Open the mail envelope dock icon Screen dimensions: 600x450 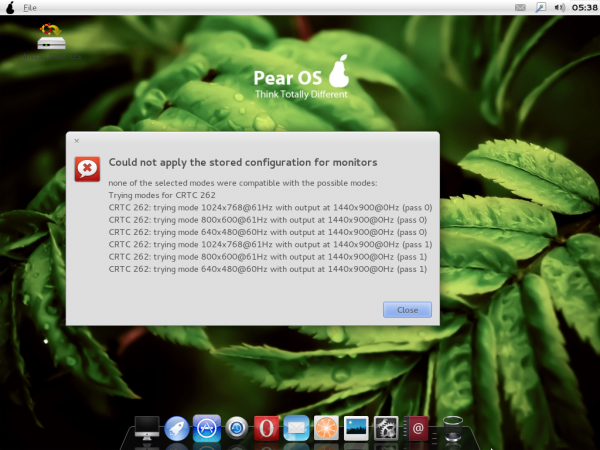(x=296, y=428)
